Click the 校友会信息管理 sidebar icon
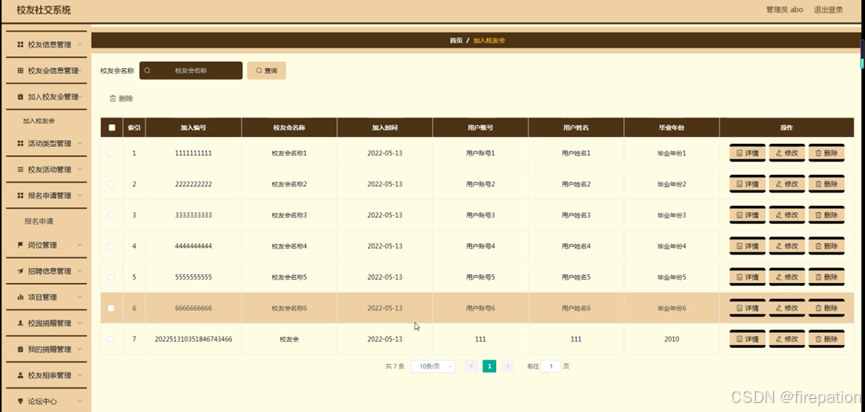The width and height of the screenshot is (865, 412). coord(20,71)
